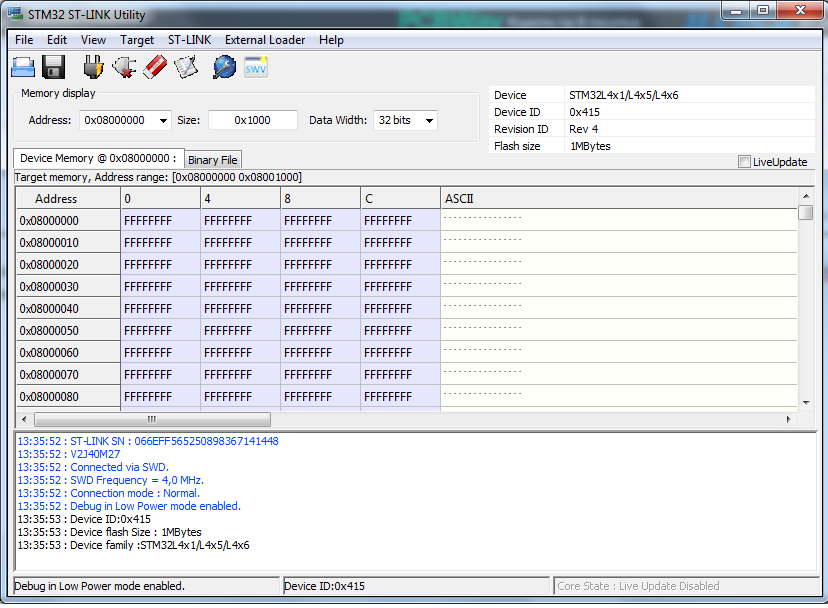
Task: Open the Target menu
Action: click(137, 40)
